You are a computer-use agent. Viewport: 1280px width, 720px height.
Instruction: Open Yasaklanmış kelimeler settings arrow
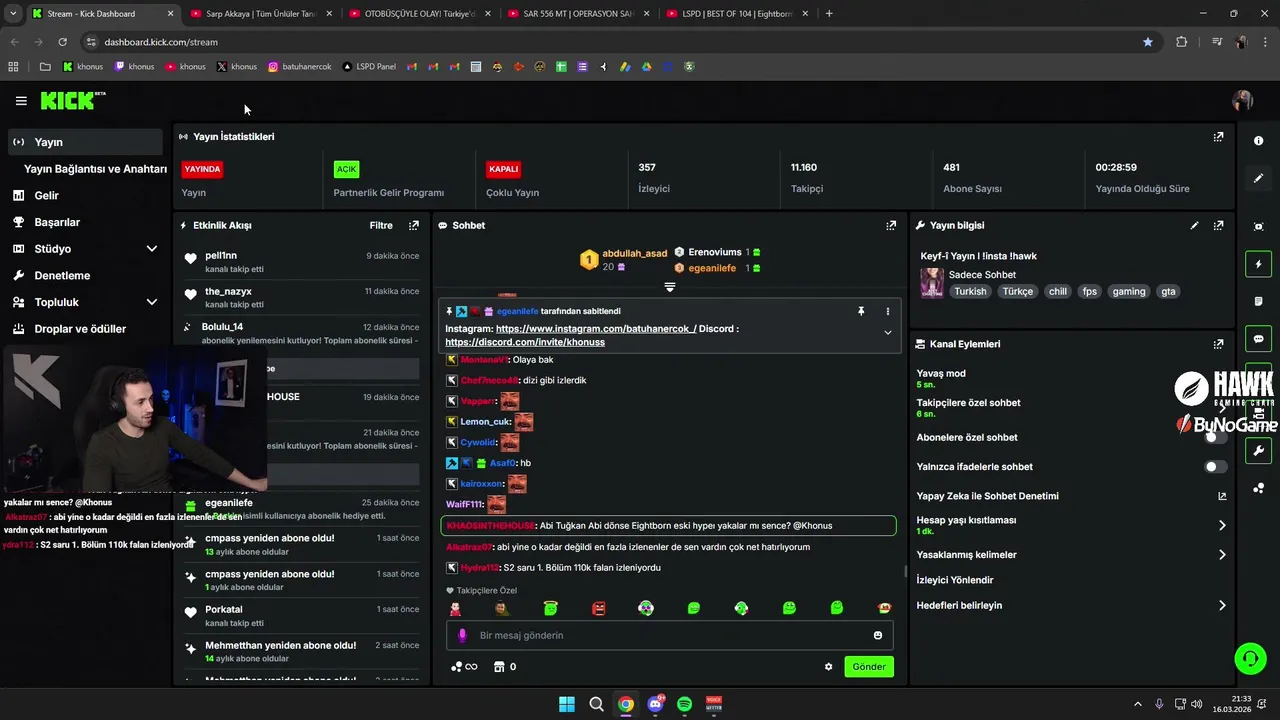tap(1222, 555)
